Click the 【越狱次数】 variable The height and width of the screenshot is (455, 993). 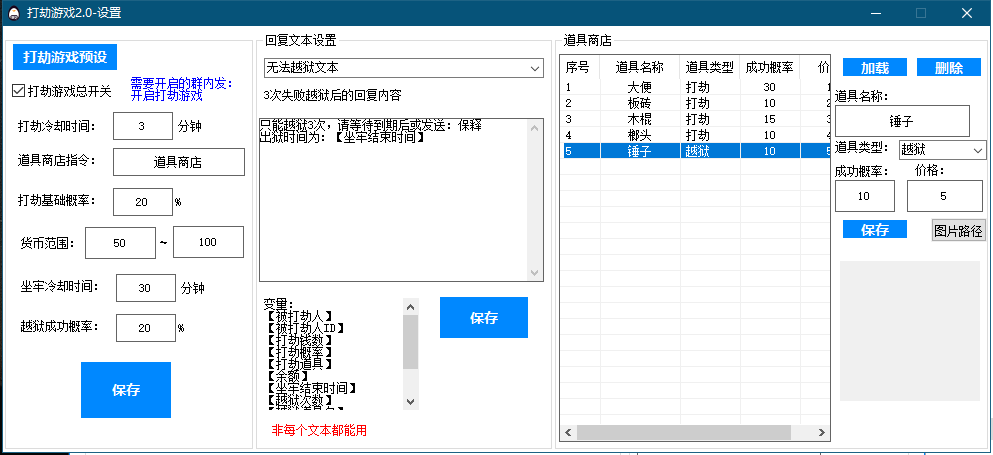pos(300,400)
